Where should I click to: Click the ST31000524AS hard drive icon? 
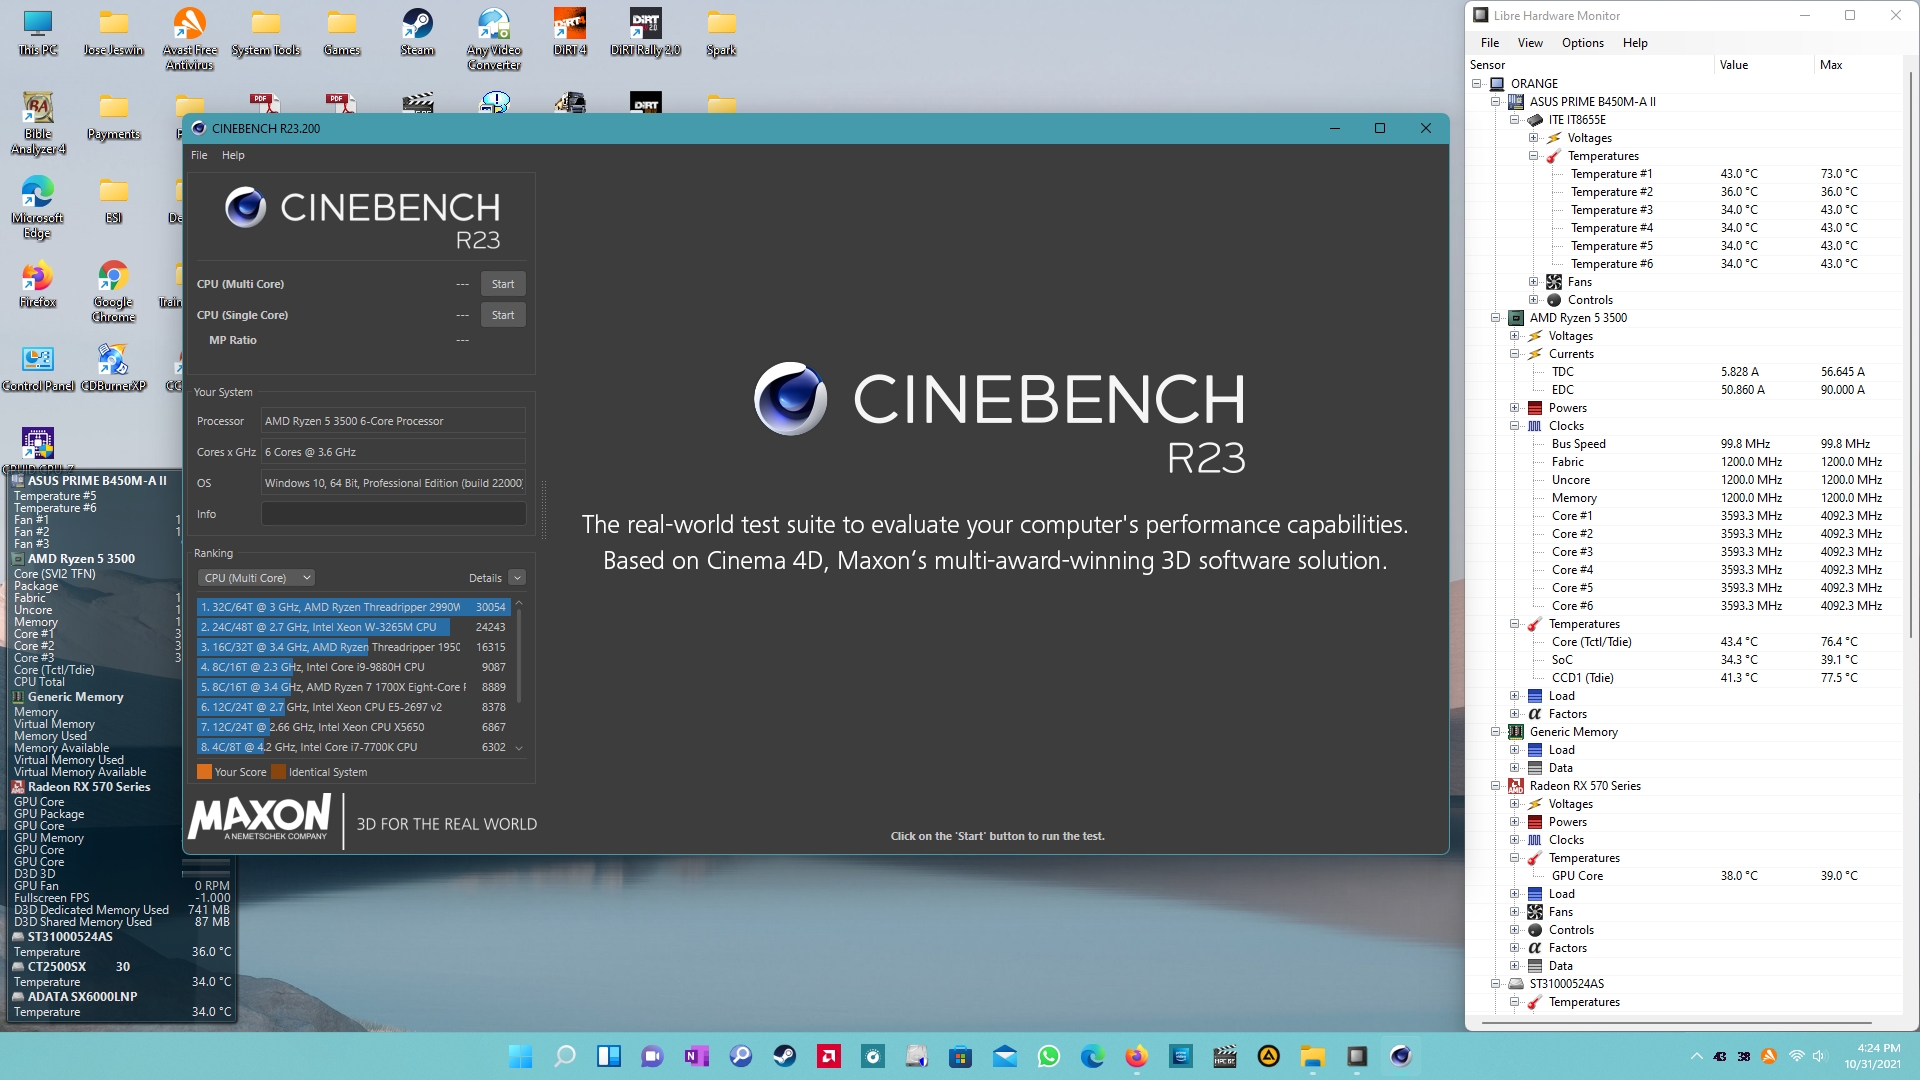point(1516,984)
